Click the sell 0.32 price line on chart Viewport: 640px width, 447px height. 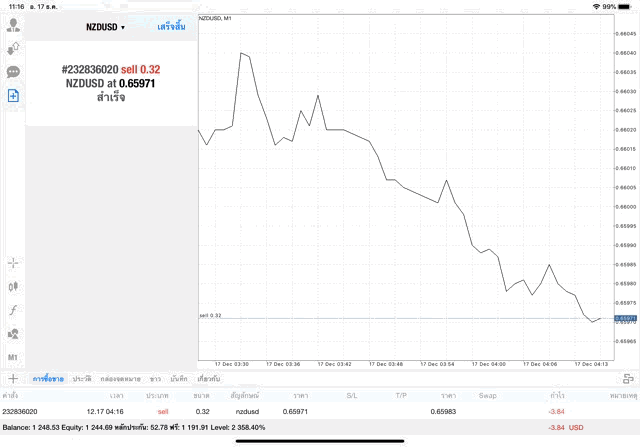(x=400, y=318)
